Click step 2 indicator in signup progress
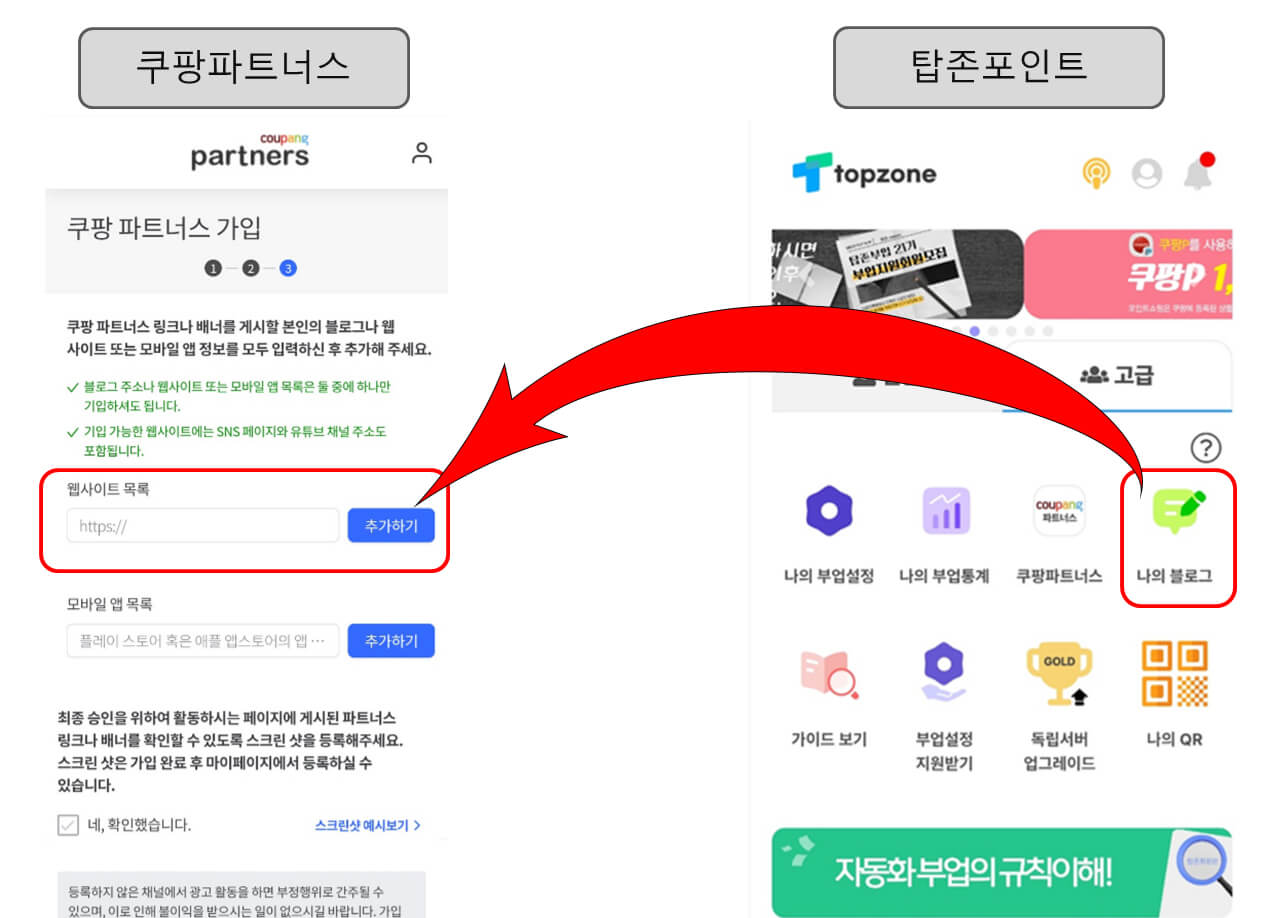 pos(250,268)
